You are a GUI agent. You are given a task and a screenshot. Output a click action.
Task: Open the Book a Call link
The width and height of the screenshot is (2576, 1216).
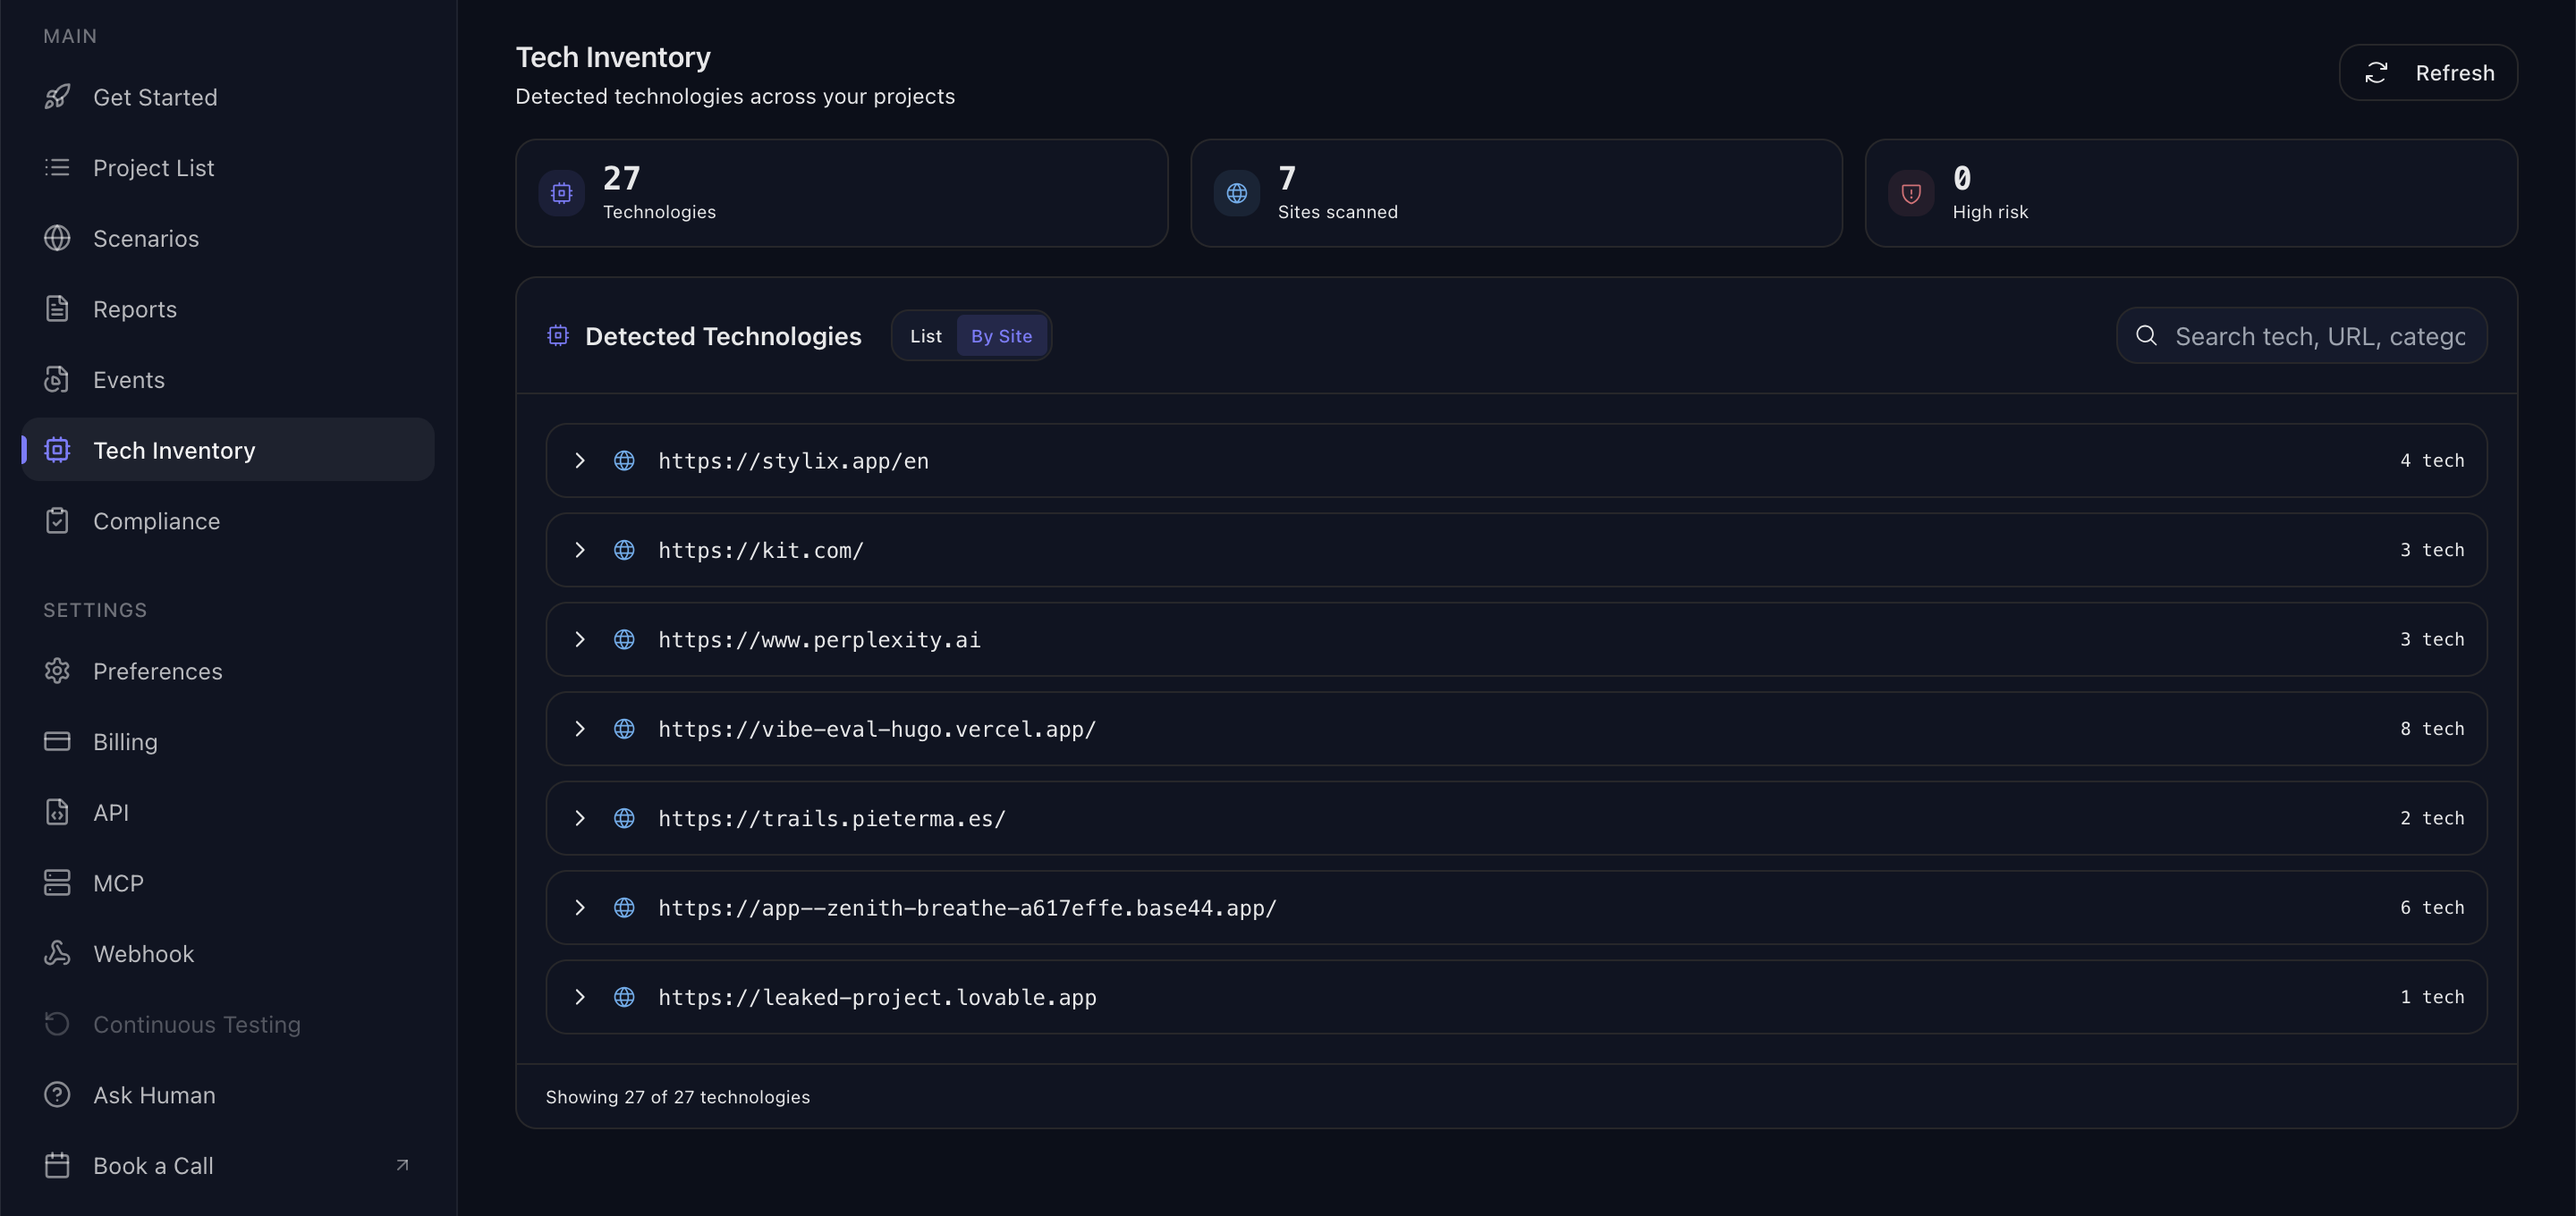click(x=153, y=1166)
